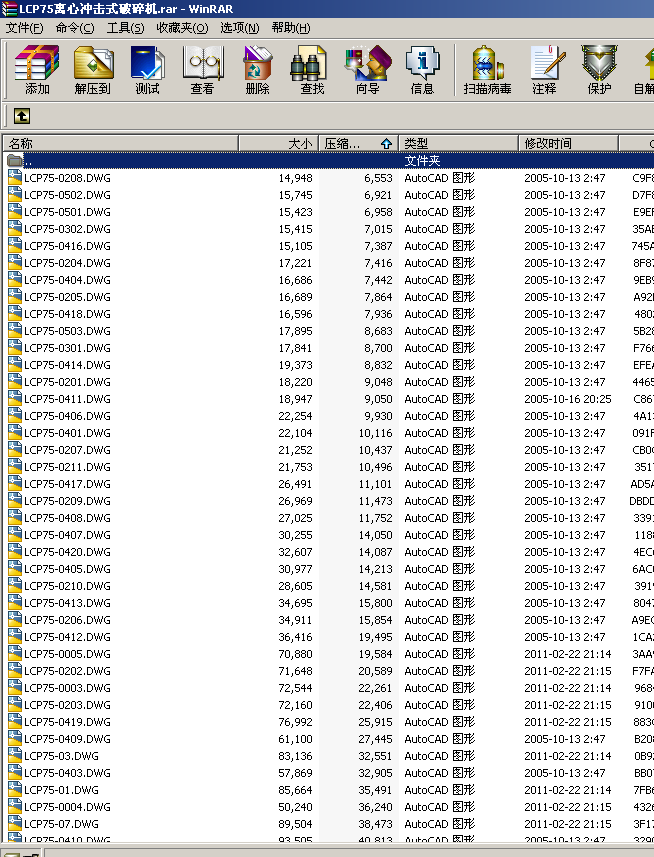Start the virus scan (扫描病毒) tool
Viewport: 654px width, 857px height.
click(x=487, y=70)
